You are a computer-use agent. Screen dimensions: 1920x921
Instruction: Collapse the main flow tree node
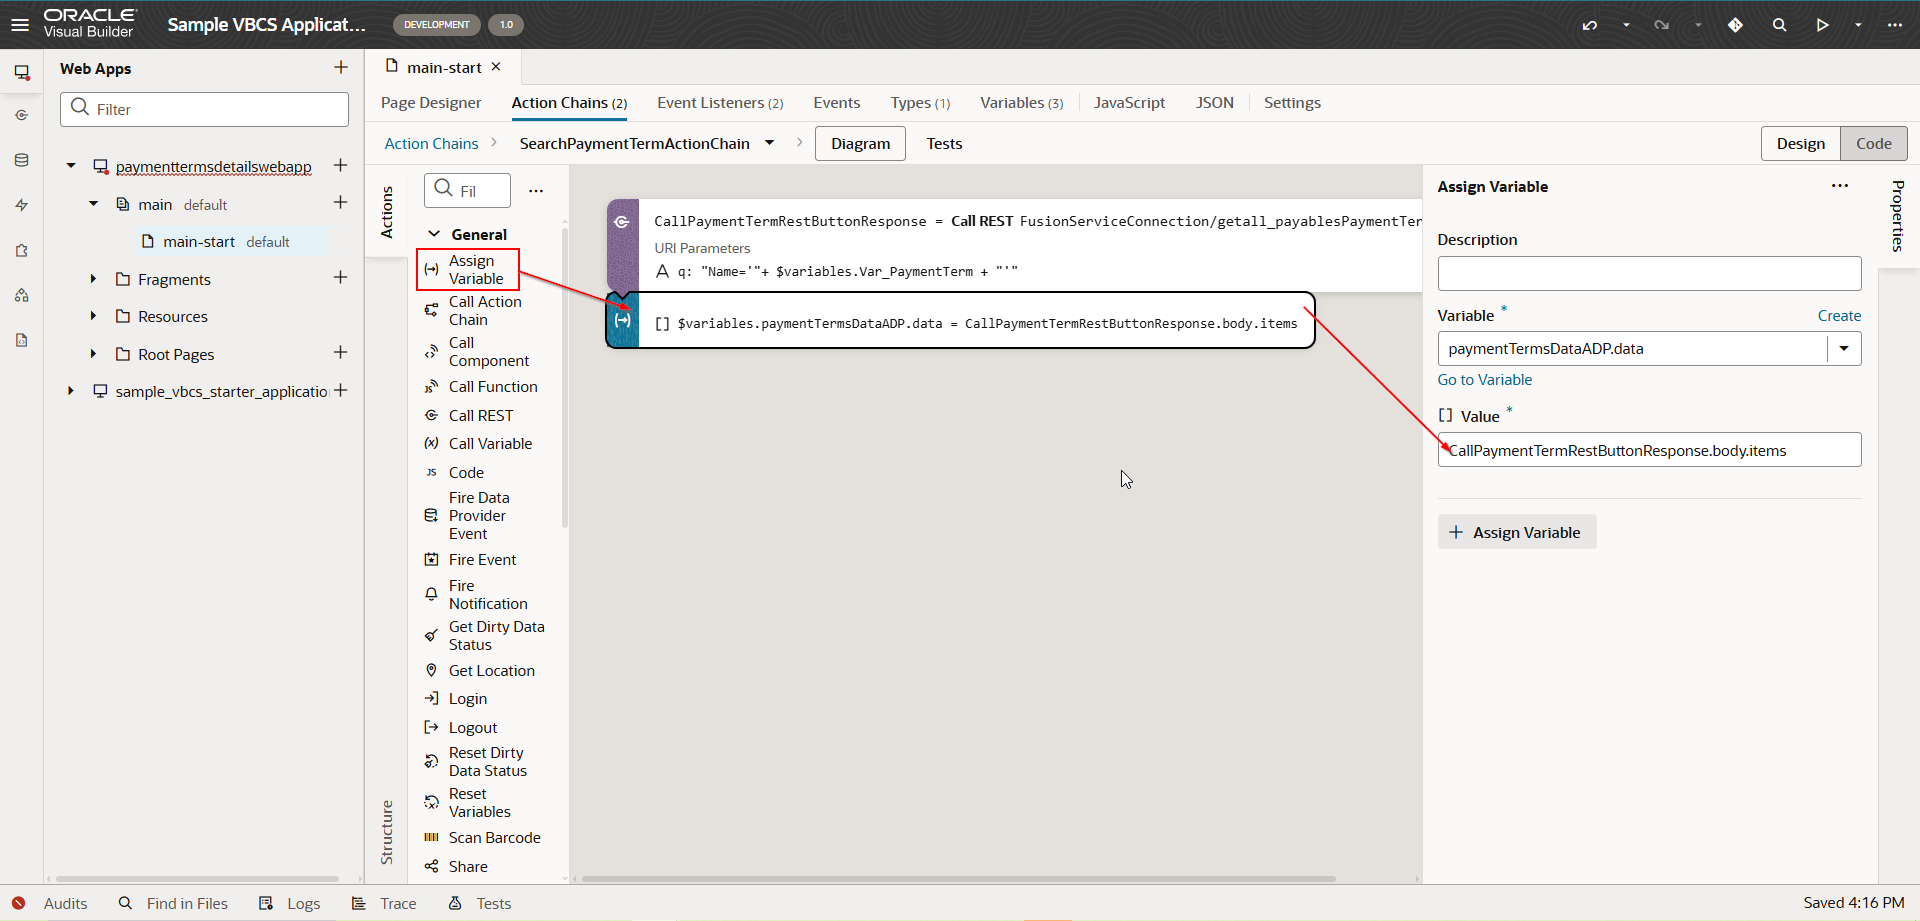coord(94,204)
